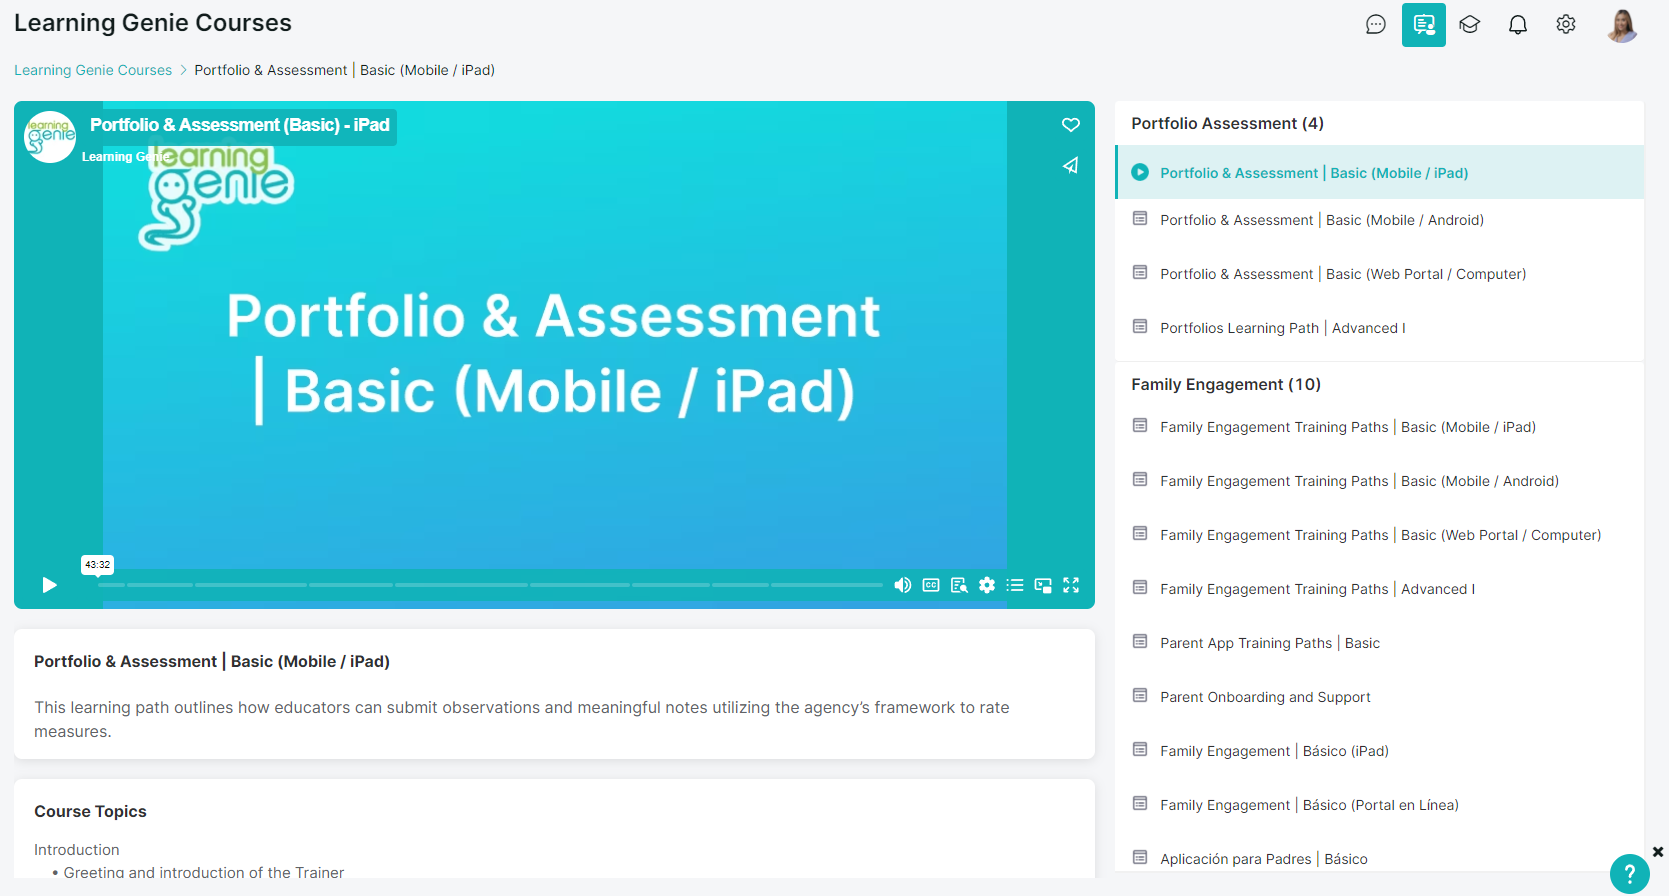Open the transcript search icon in player

coord(959,585)
